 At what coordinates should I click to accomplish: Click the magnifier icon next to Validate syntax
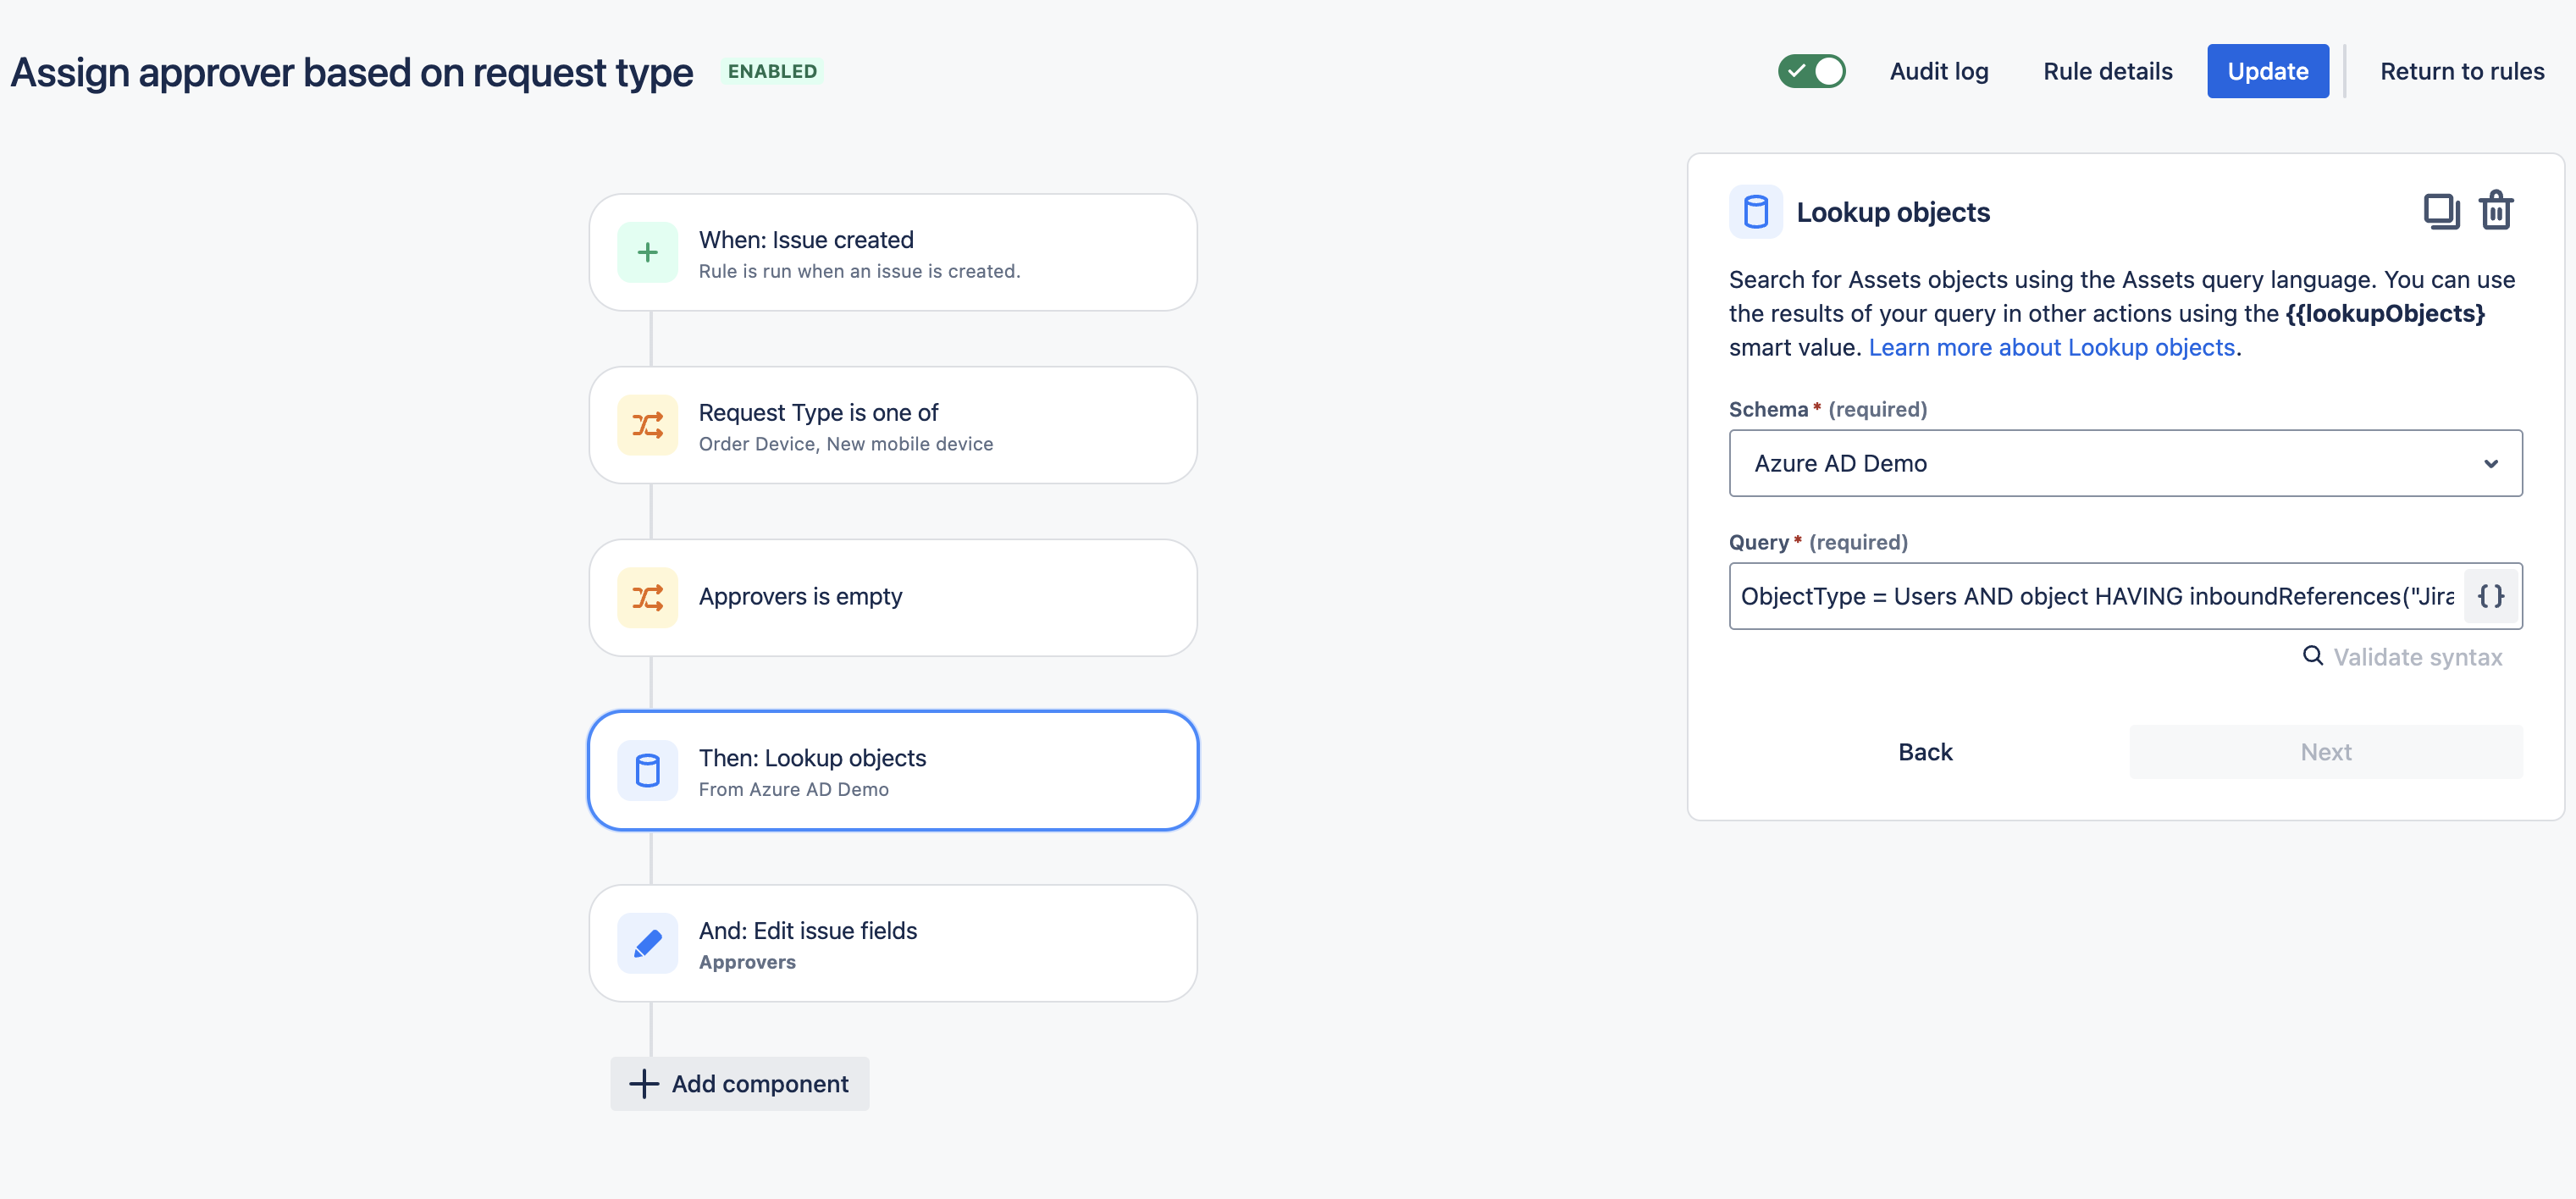(x=2313, y=656)
